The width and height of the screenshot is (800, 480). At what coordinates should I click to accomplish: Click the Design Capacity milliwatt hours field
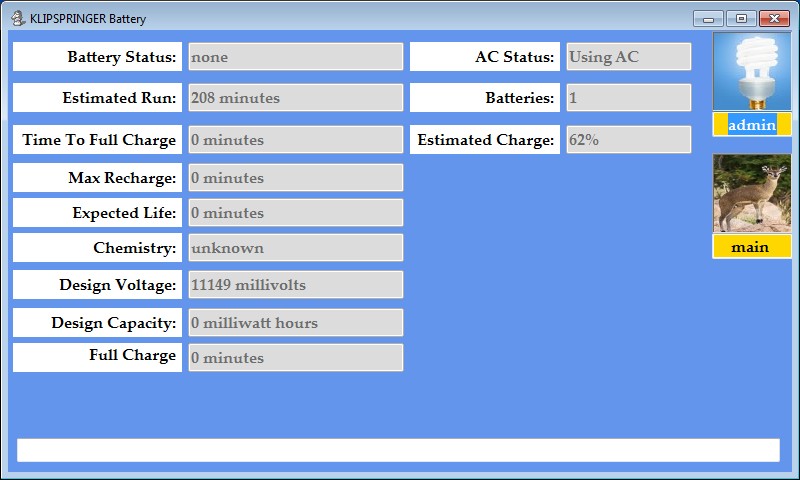tap(295, 323)
